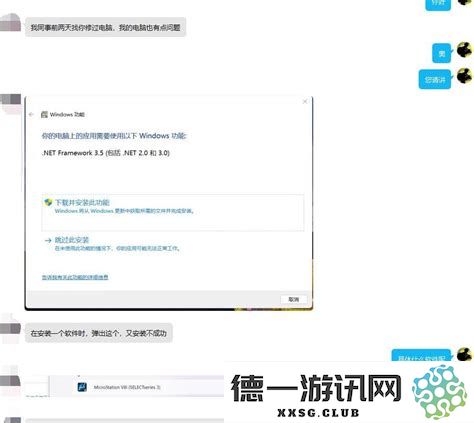
Task: Click the MicroStation V8i app icon
Action: pyautogui.click(x=82, y=387)
